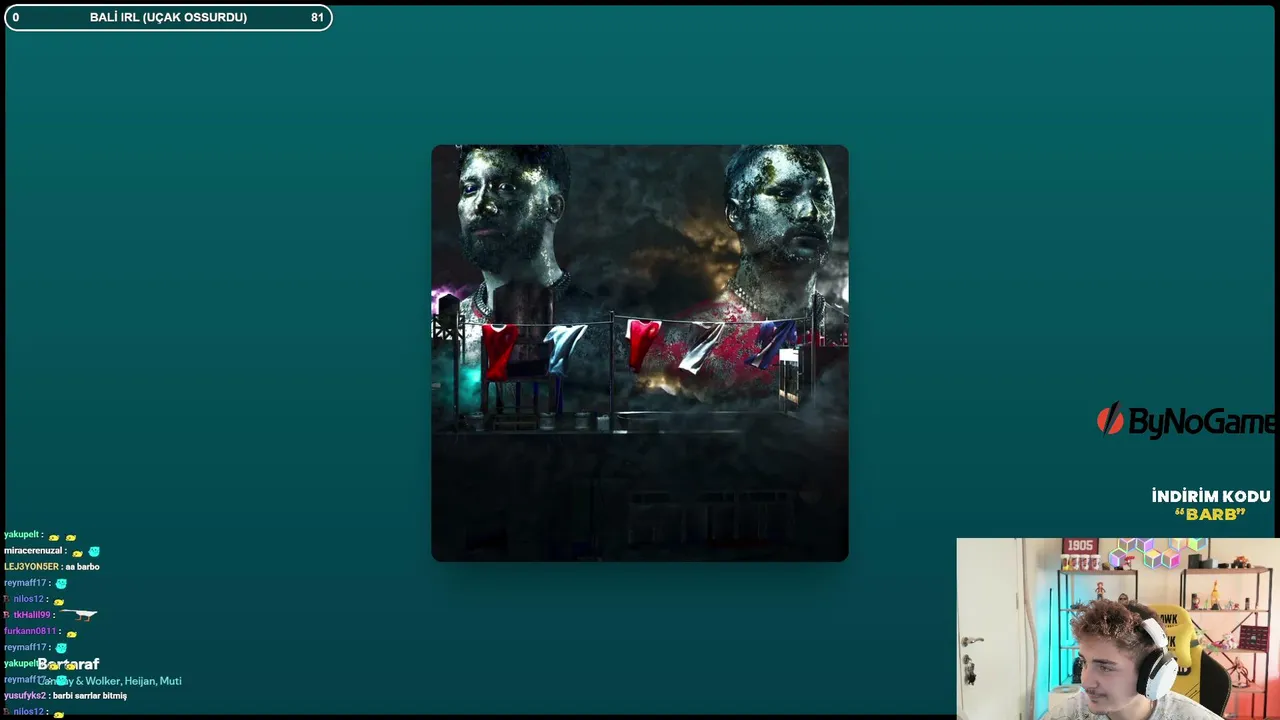Click the cyan emote in miracerenuzal's message

pyautogui.click(x=94, y=551)
